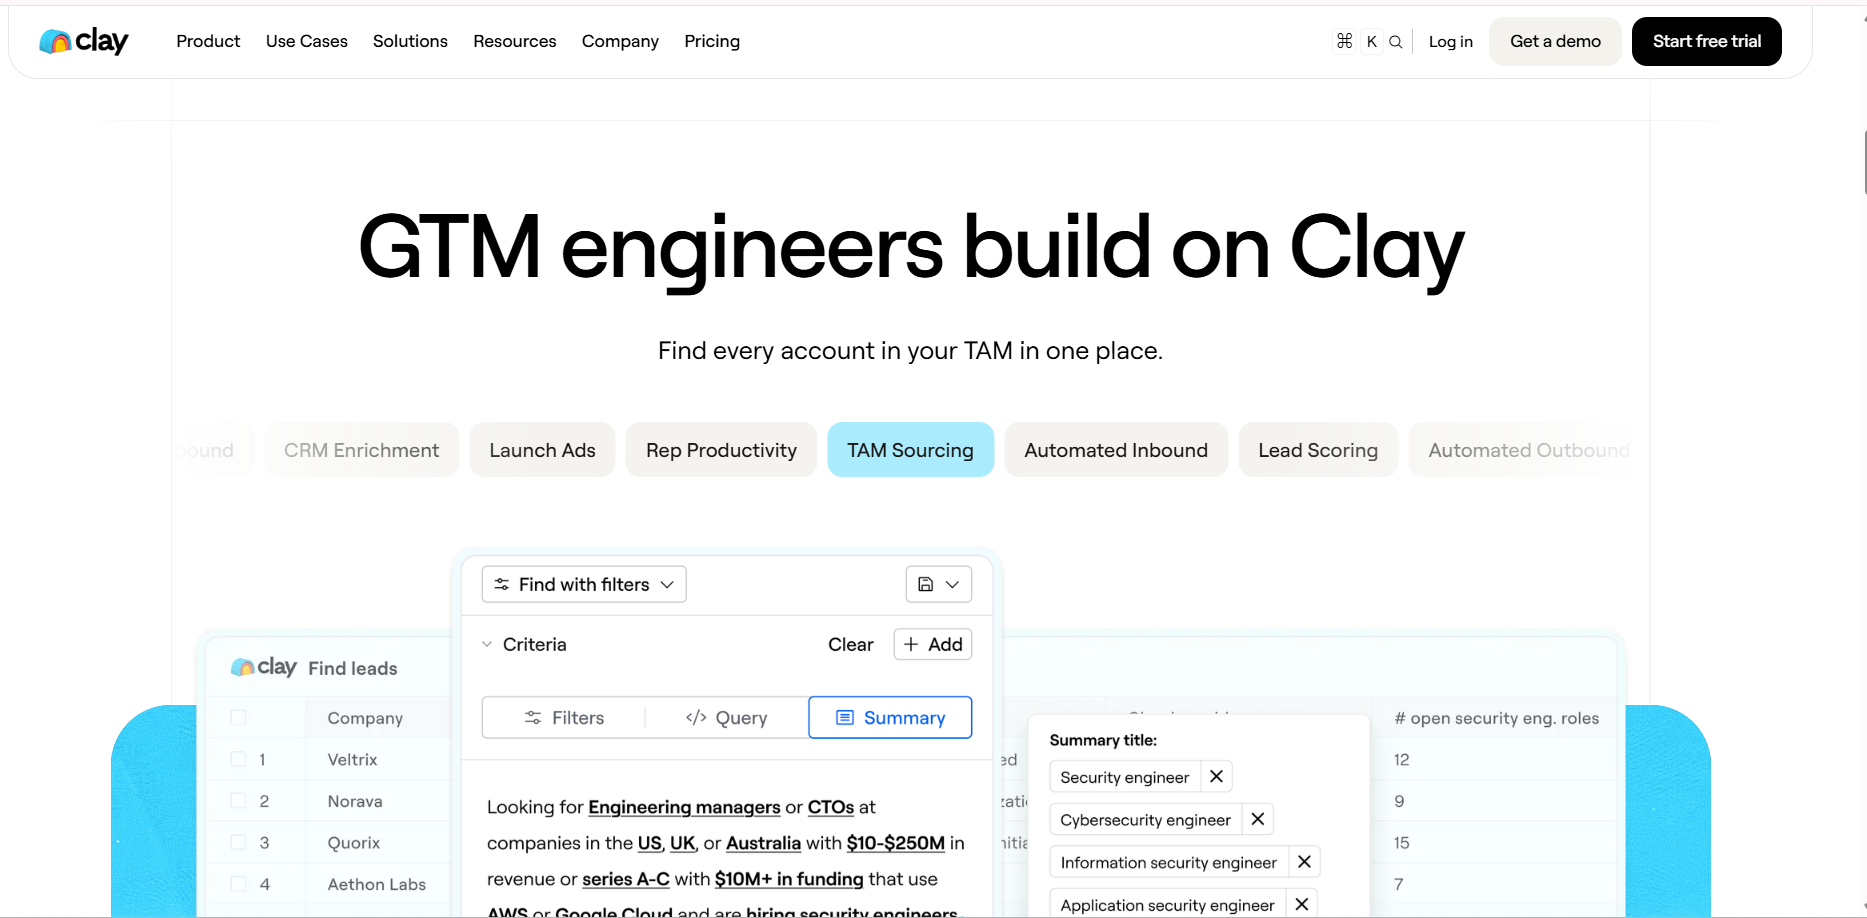Image resolution: width=1867 pixels, height=918 pixels.
Task: Click the Start free trial button
Action: coord(1707,41)
